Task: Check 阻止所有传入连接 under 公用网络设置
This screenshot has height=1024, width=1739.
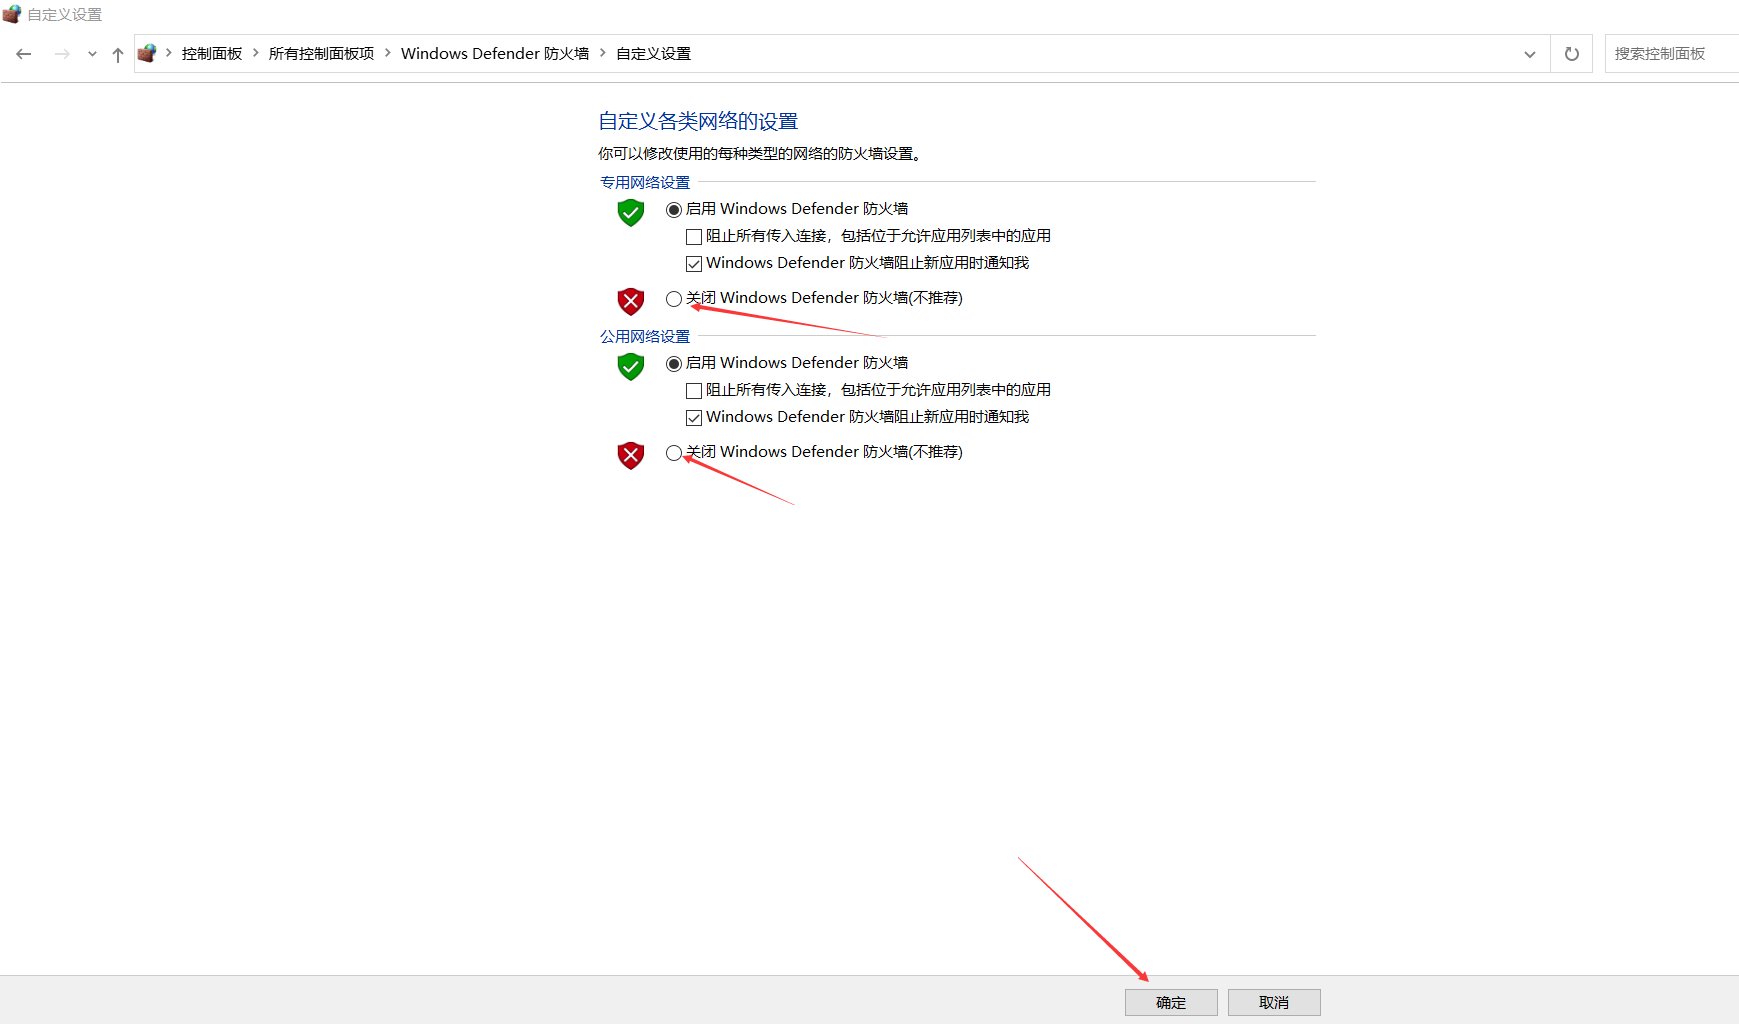Action: click(694, 391)
